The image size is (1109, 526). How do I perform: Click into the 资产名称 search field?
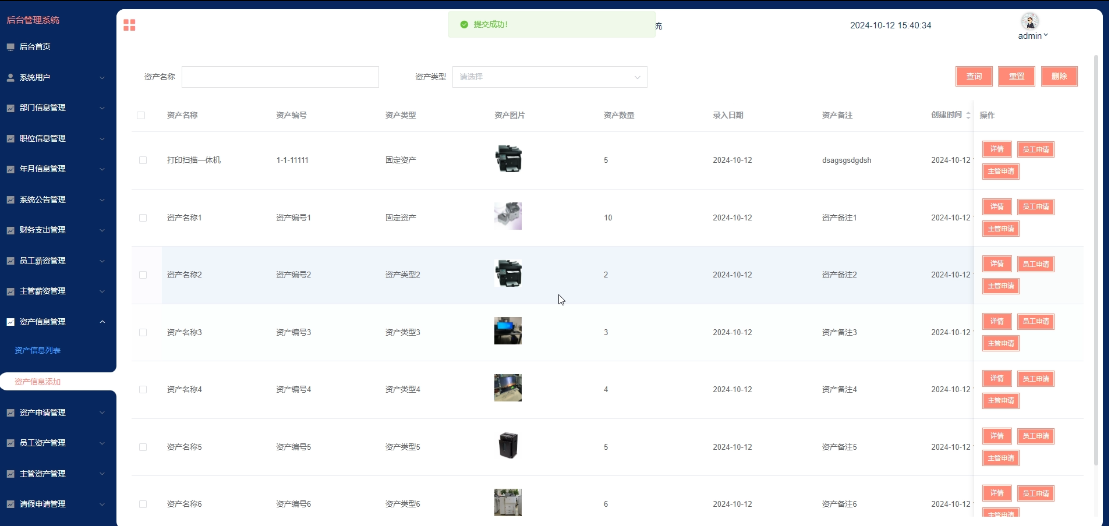[280, 77]
